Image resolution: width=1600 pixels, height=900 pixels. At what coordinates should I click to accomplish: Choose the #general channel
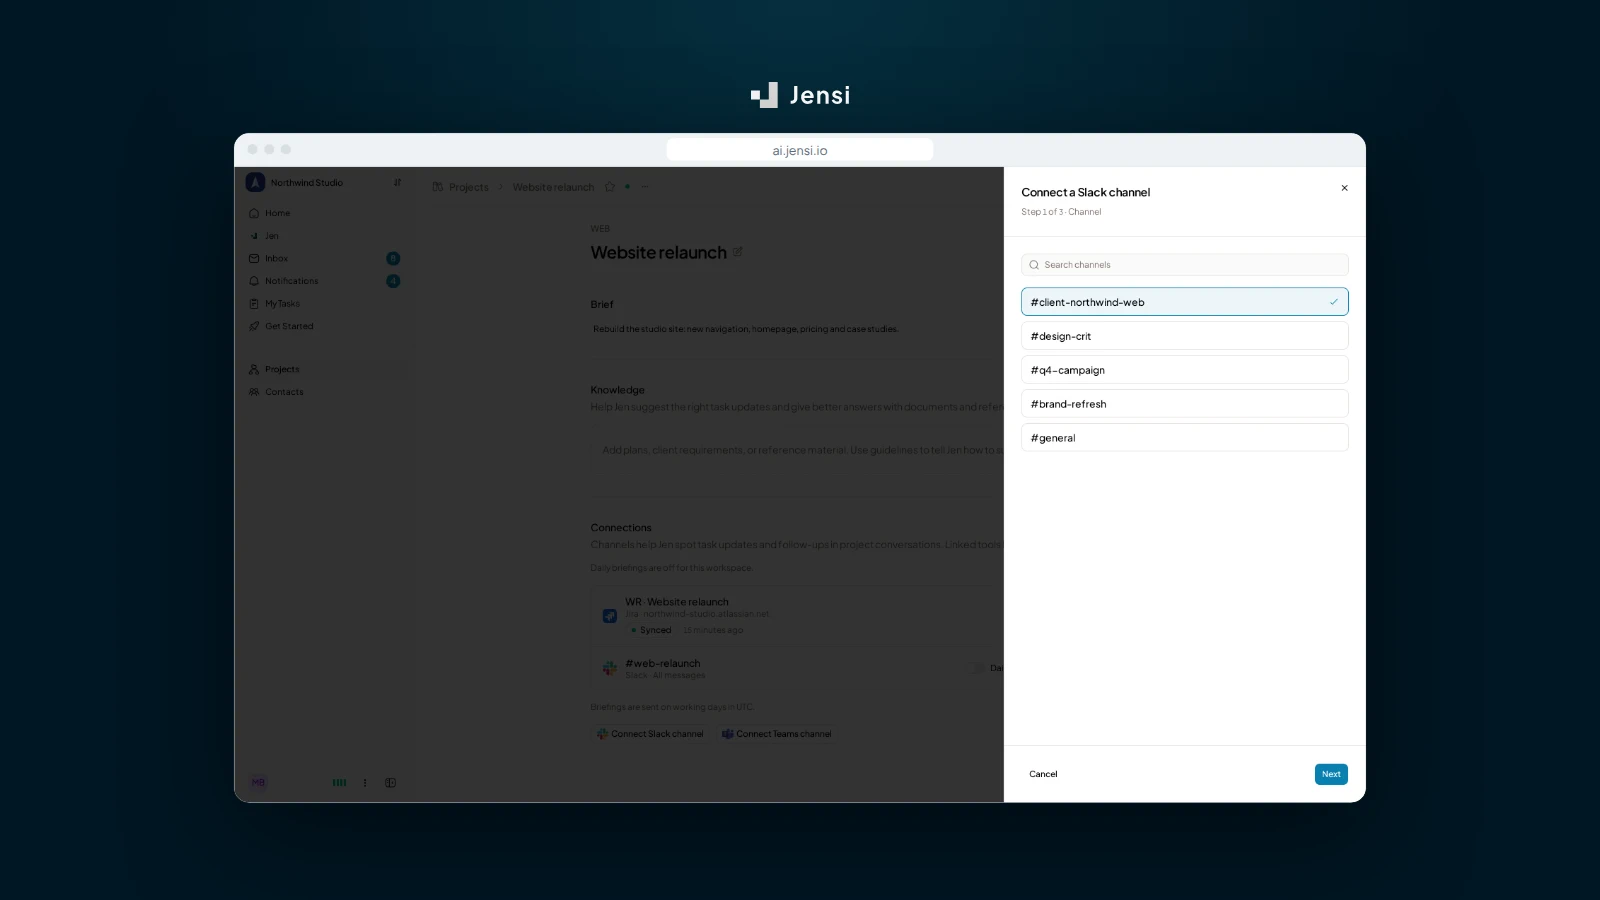pyautogui.click(x=1184, y=438)
